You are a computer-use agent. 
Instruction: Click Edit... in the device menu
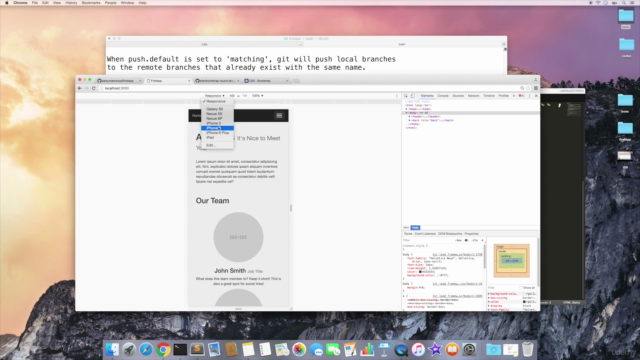point(217,145)
